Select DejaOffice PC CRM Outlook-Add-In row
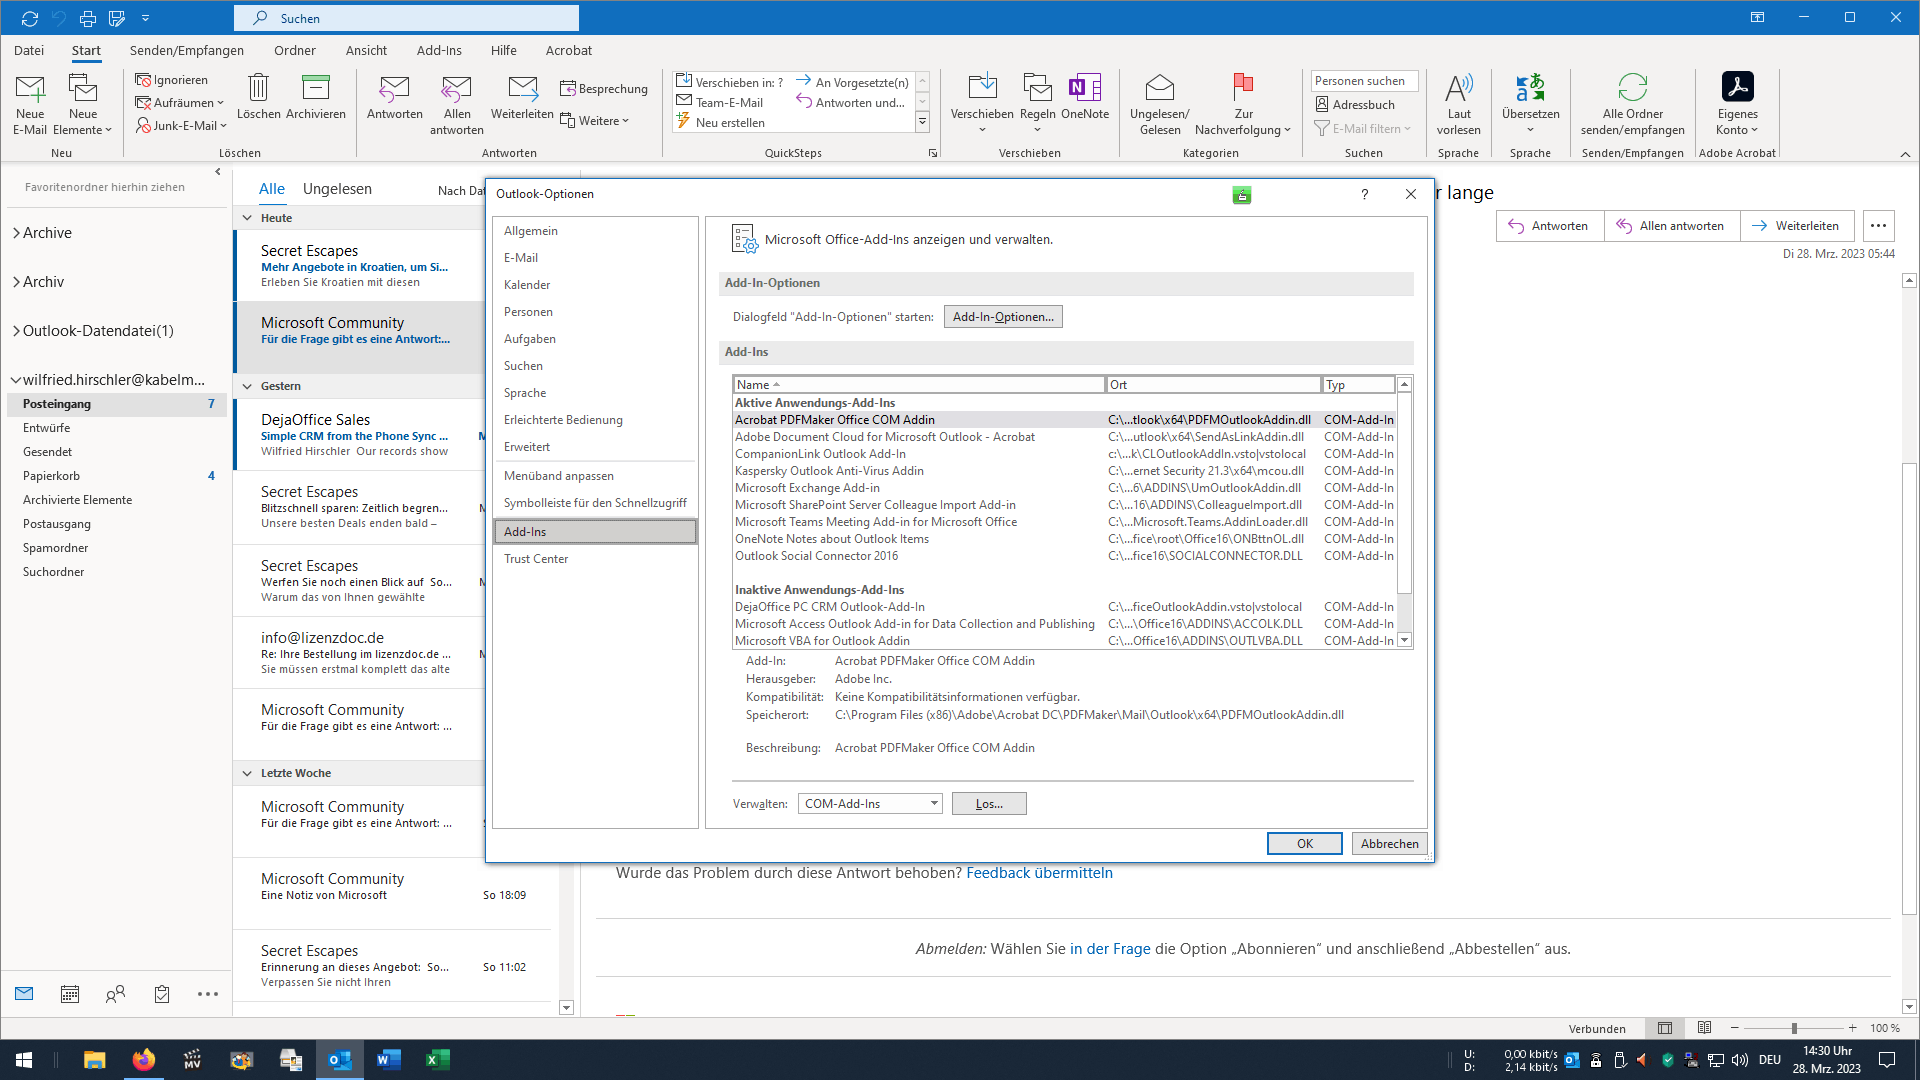1920x1080 pixels. [x=1065, y=607]
